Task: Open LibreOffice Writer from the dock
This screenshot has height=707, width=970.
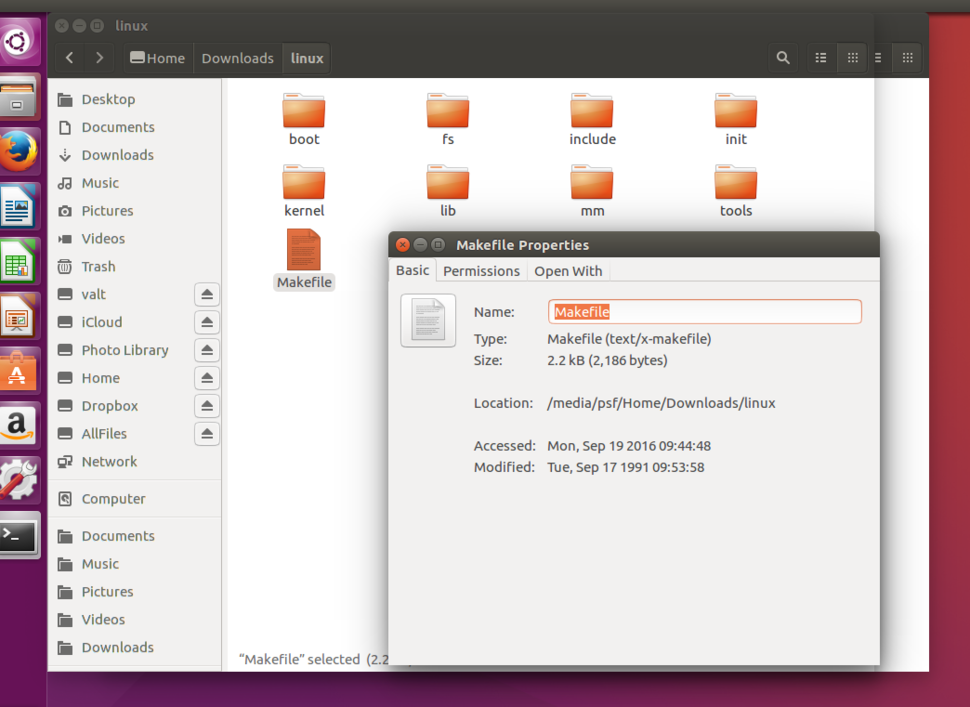Action: (x=19, y=206)
